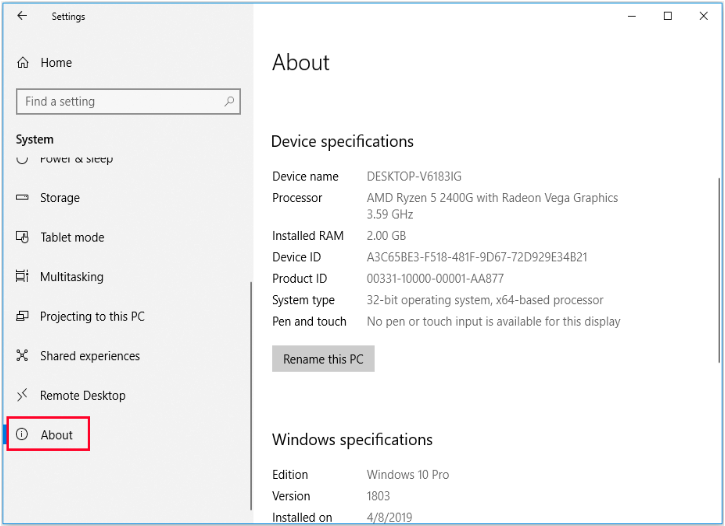The image size is (725, 526).
Task: Select the Tablet mode icon
Action: click(x=22, y=238)
